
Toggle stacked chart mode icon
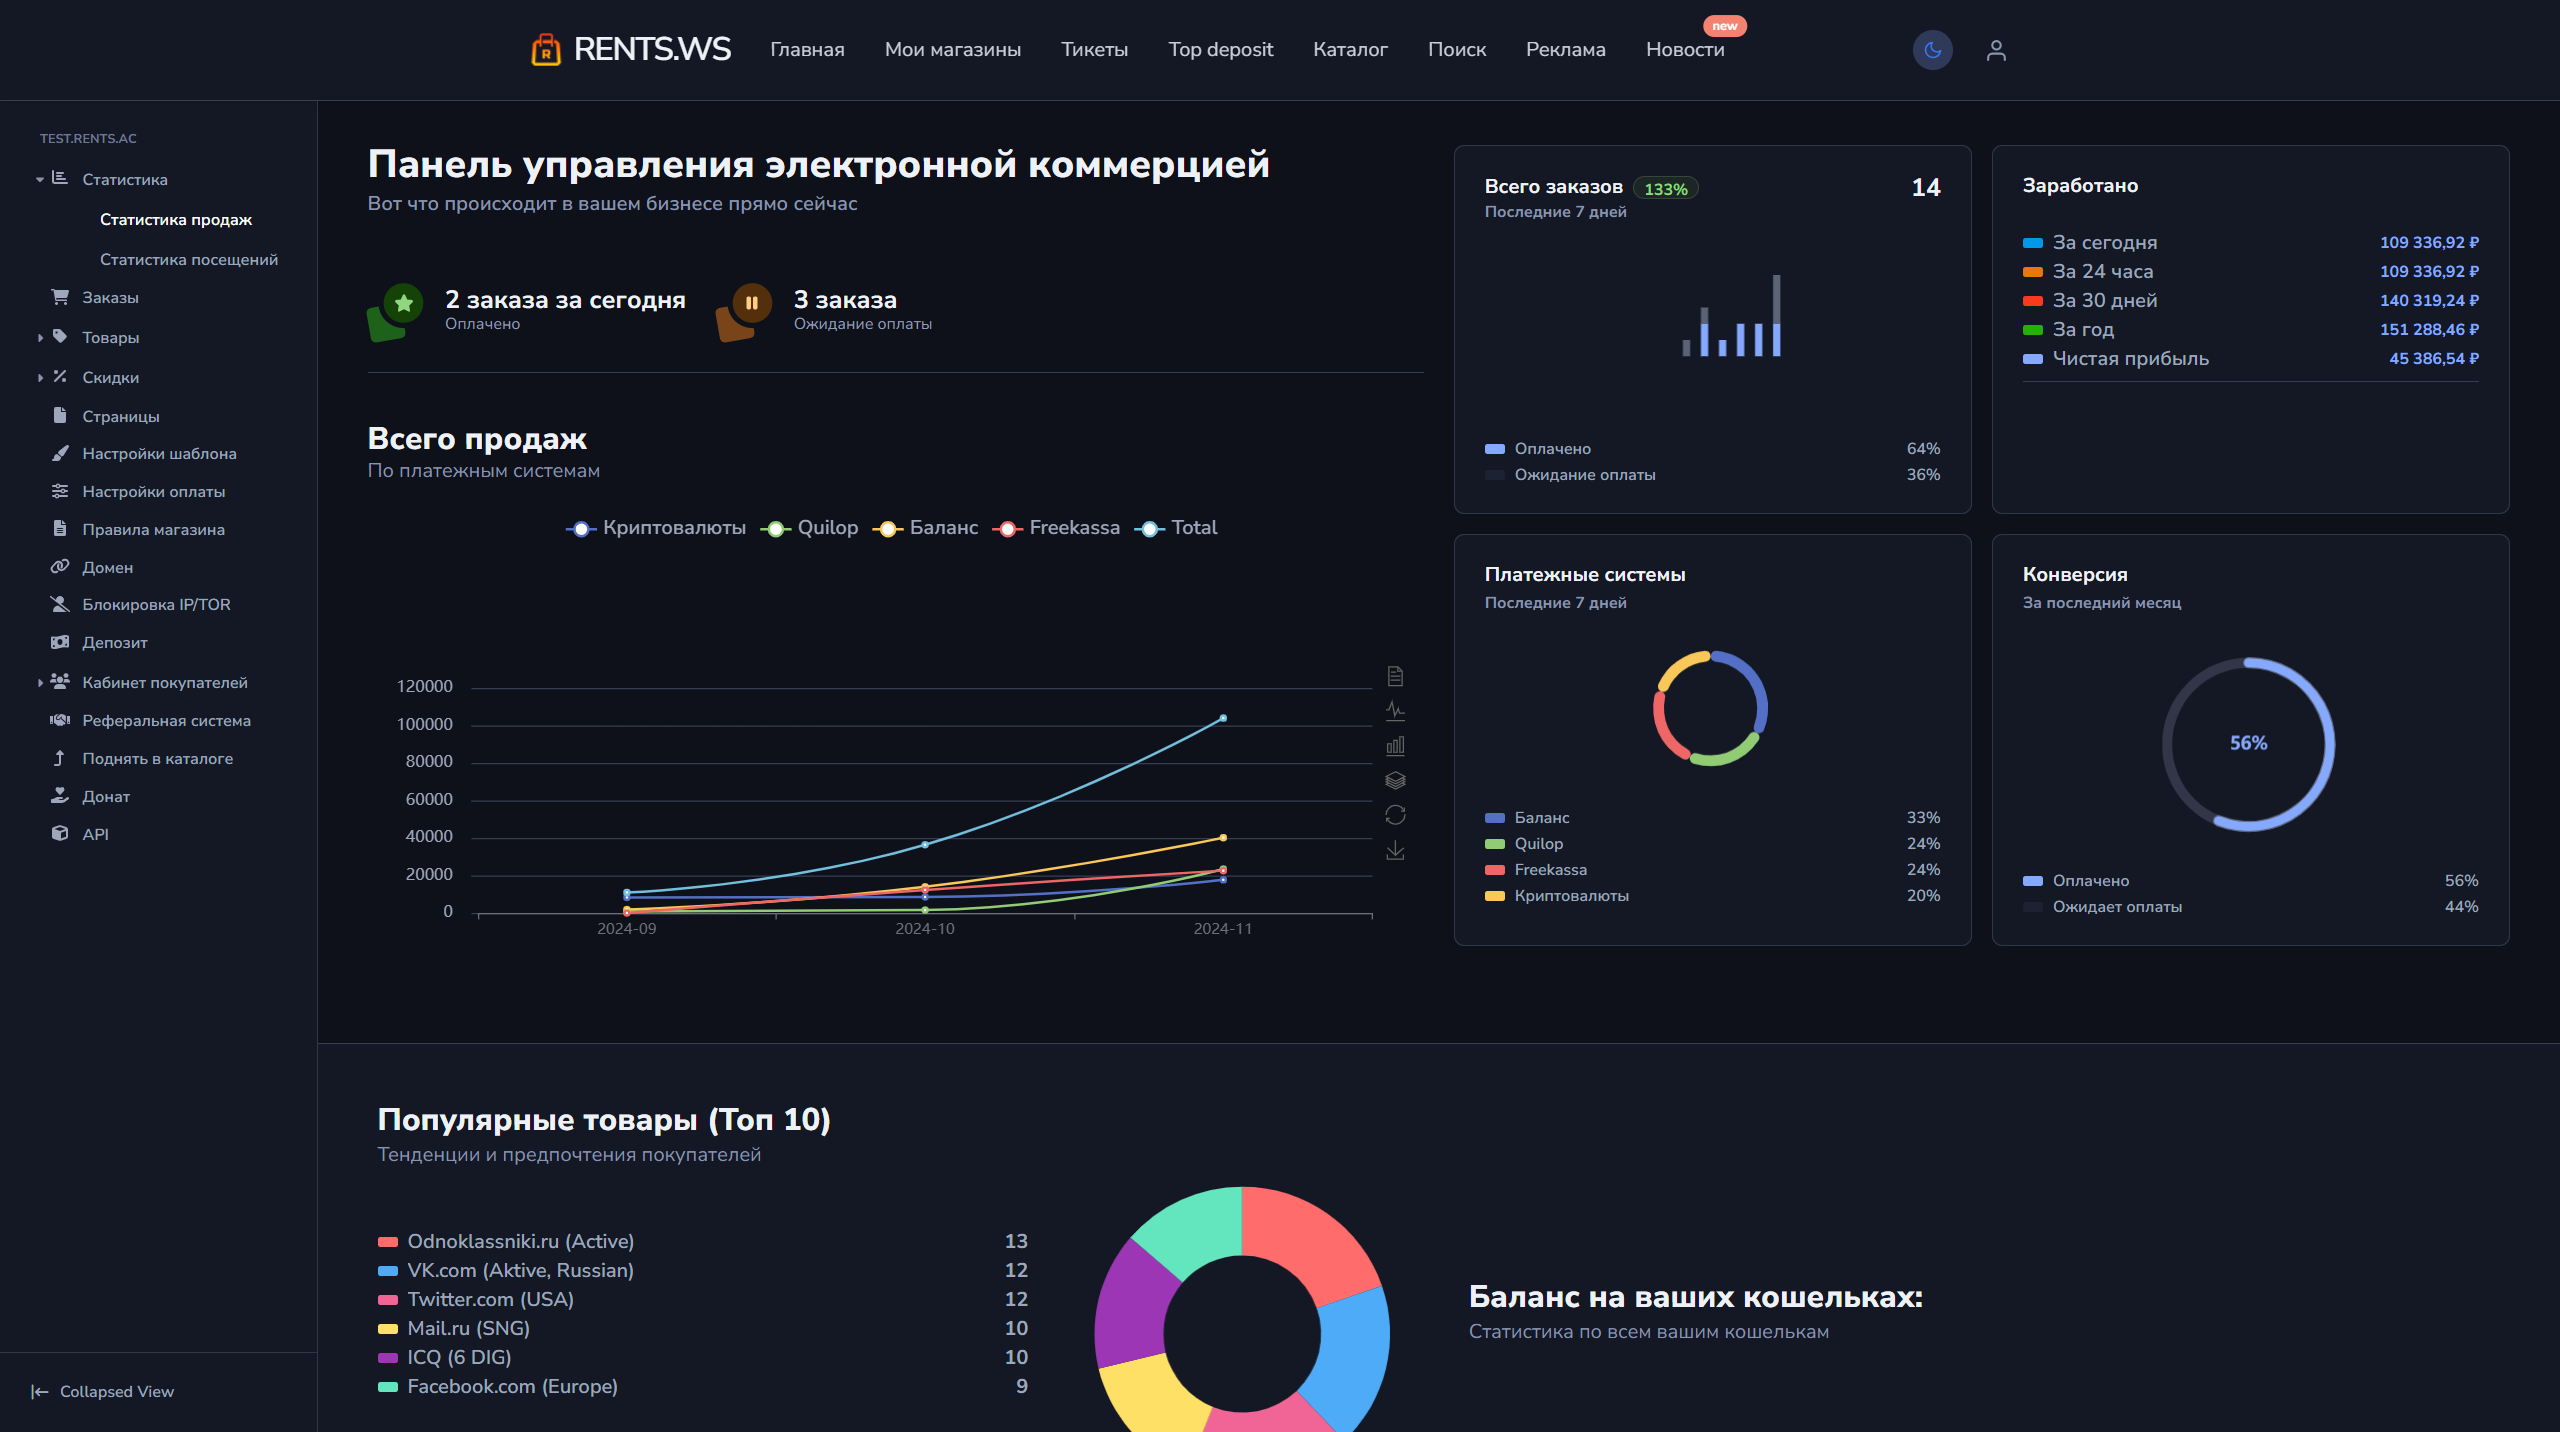[x=1395, y=781]
